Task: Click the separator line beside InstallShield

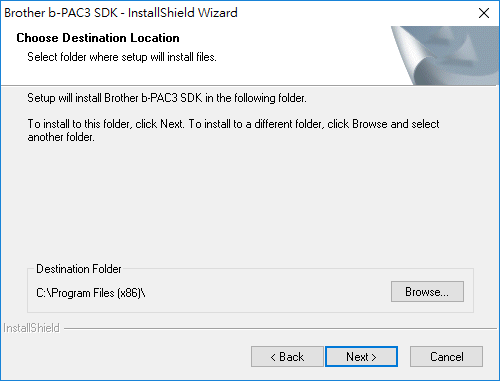Action: pyautogui.click(x=280, y=329)
